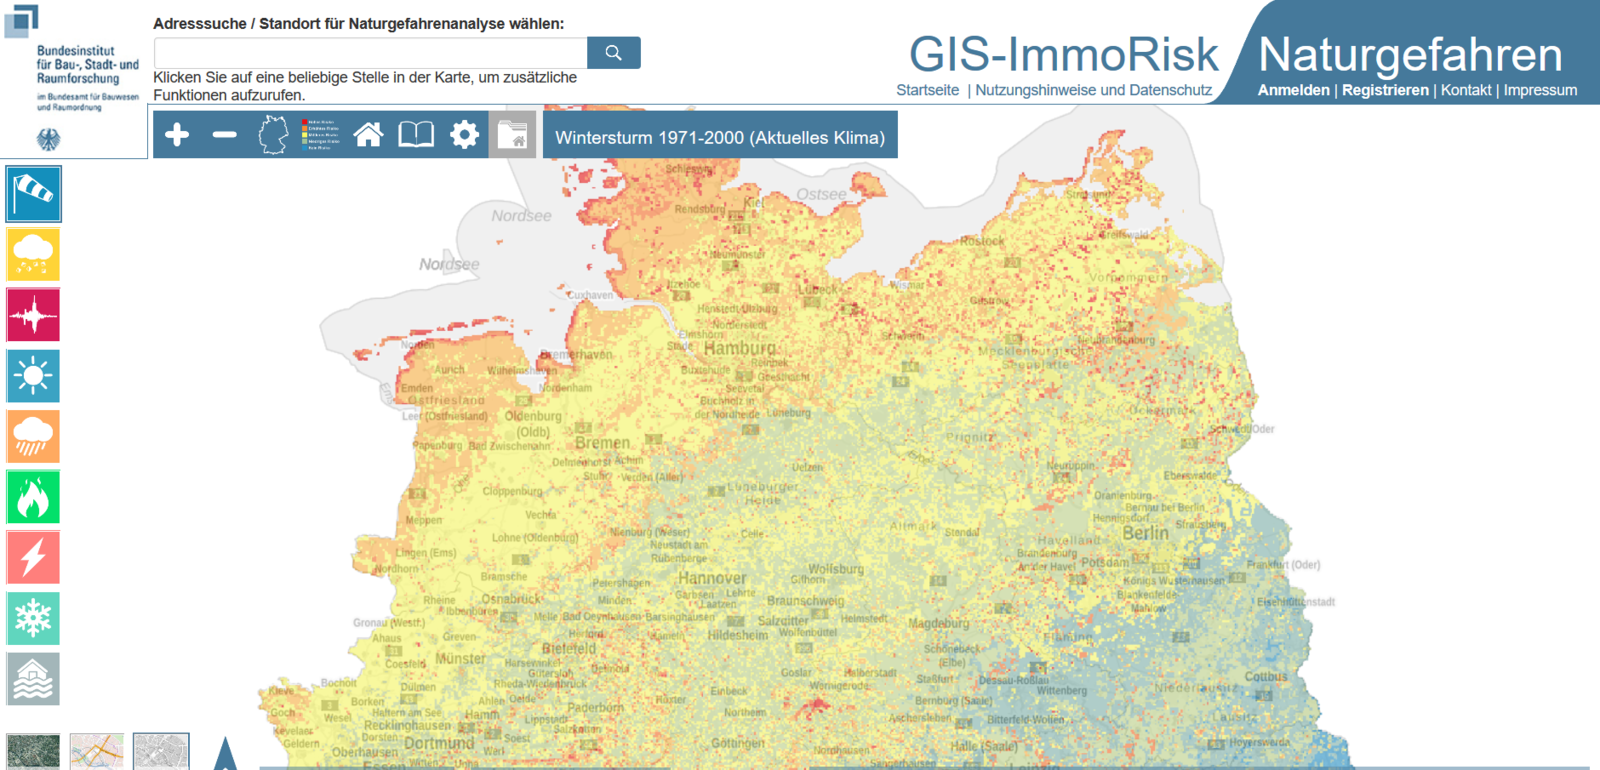Switch to grayscale basemap thumbnail
Viewport: 1600px width, 770px height.
pos(161,751)
